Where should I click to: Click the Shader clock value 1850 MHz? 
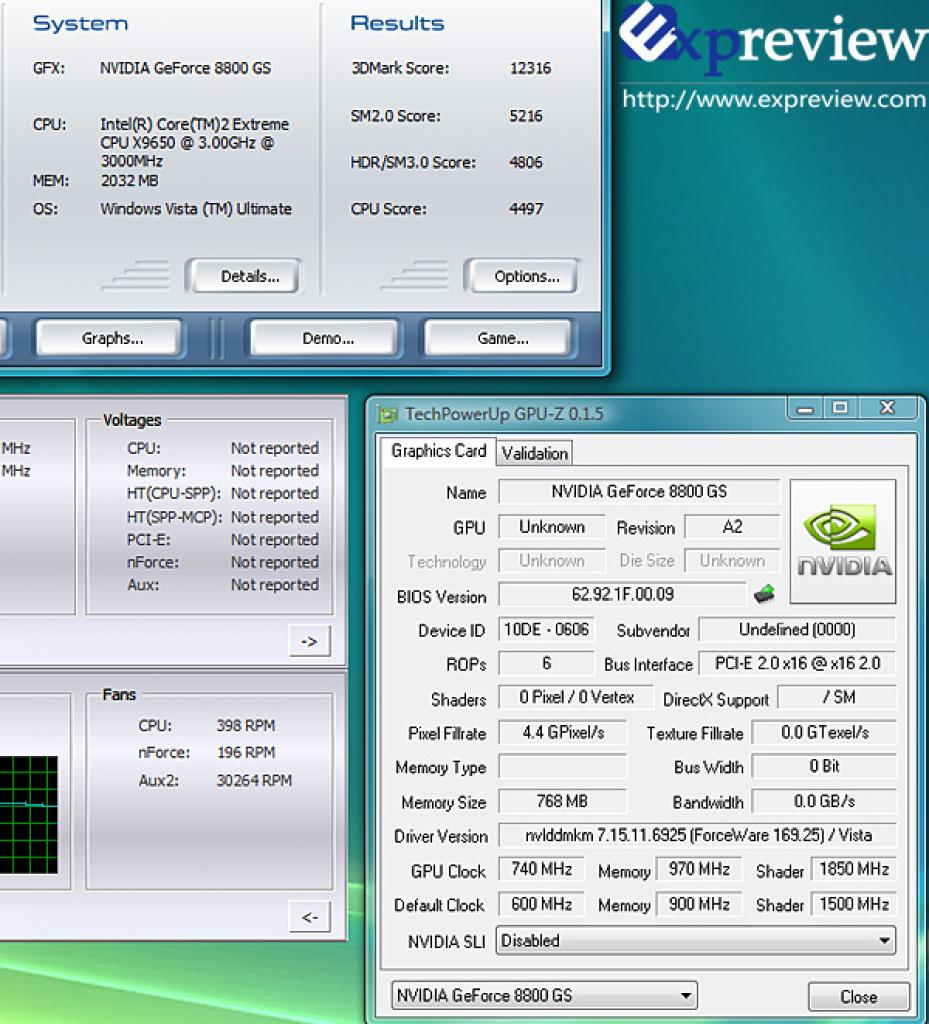pyautogui.click(x=853, y=869)
